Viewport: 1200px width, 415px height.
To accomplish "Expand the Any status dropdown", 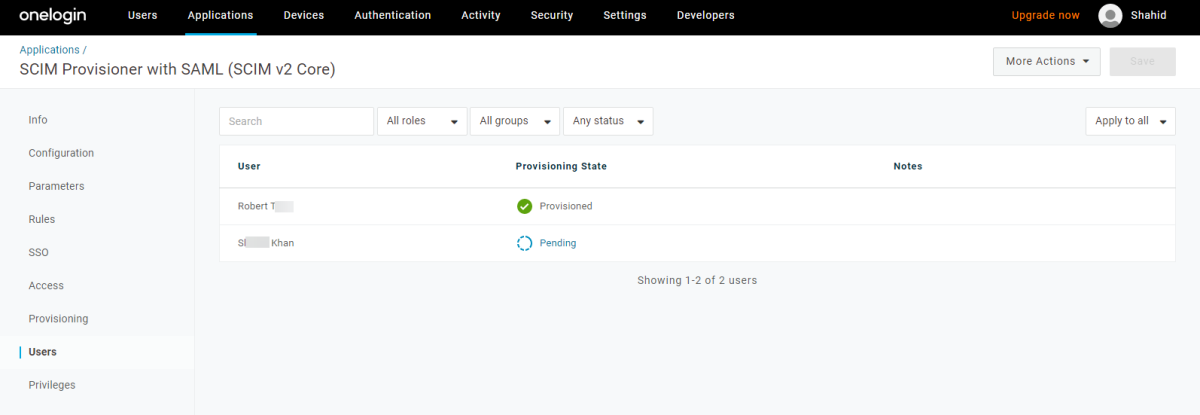I will pyautogui.click(x=608, y=121).
